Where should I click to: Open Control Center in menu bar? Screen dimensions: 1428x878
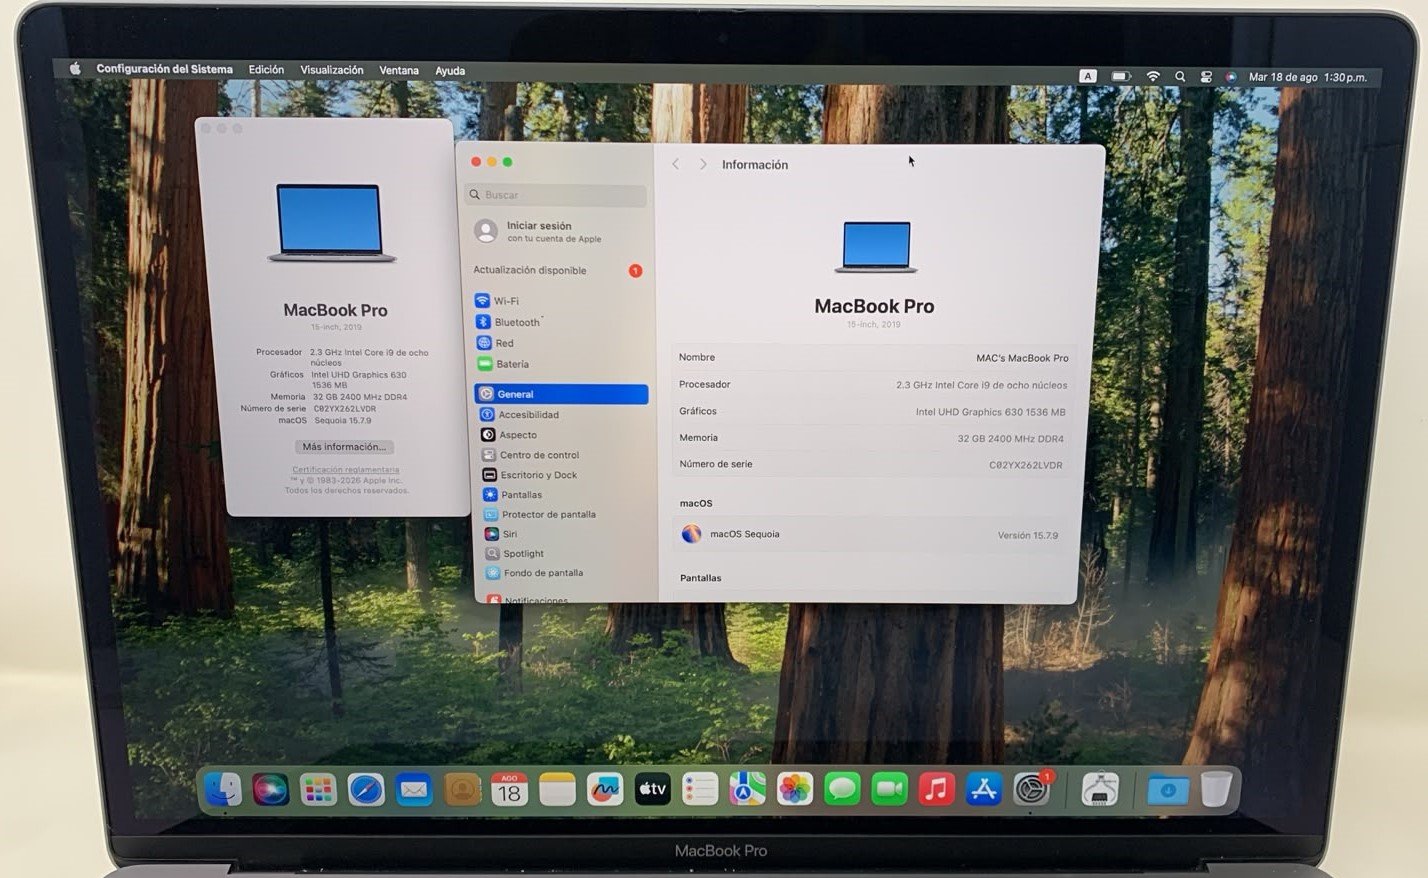[1206, 77]
